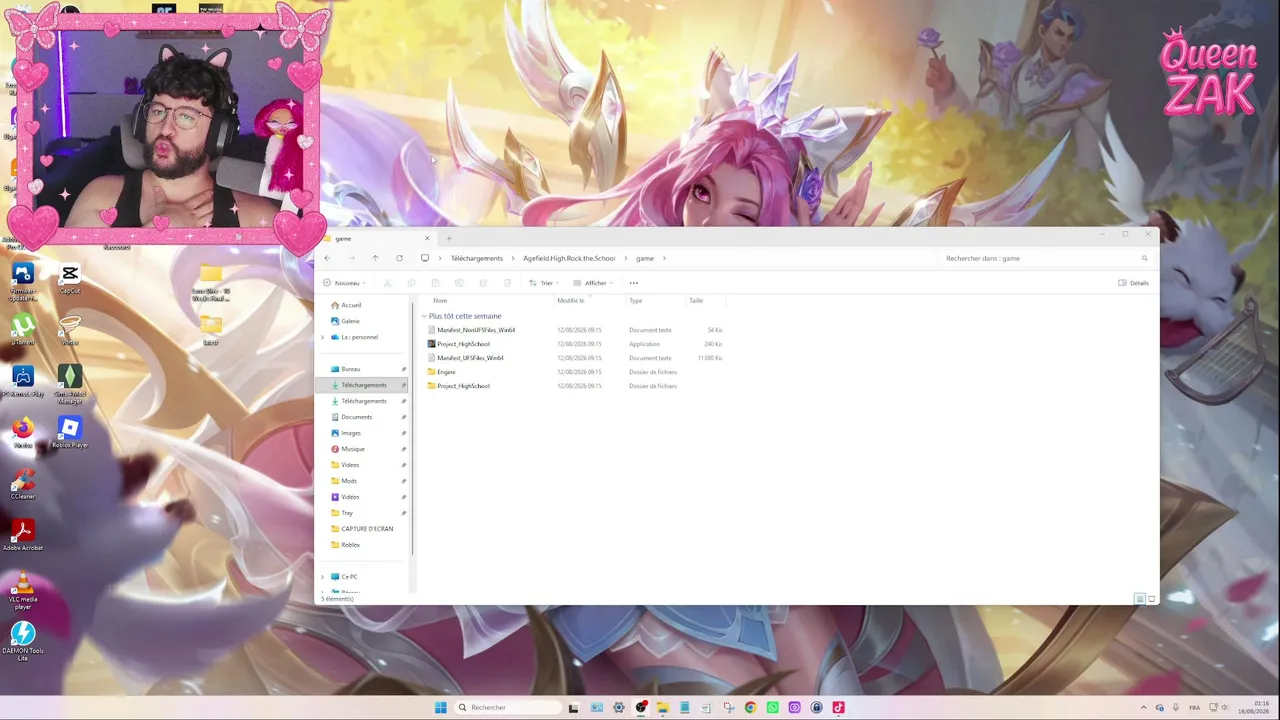Open a new File Explorer tab
Image resolution: width=1280 pixels, height=720 pixels.
tap(449, 238)
